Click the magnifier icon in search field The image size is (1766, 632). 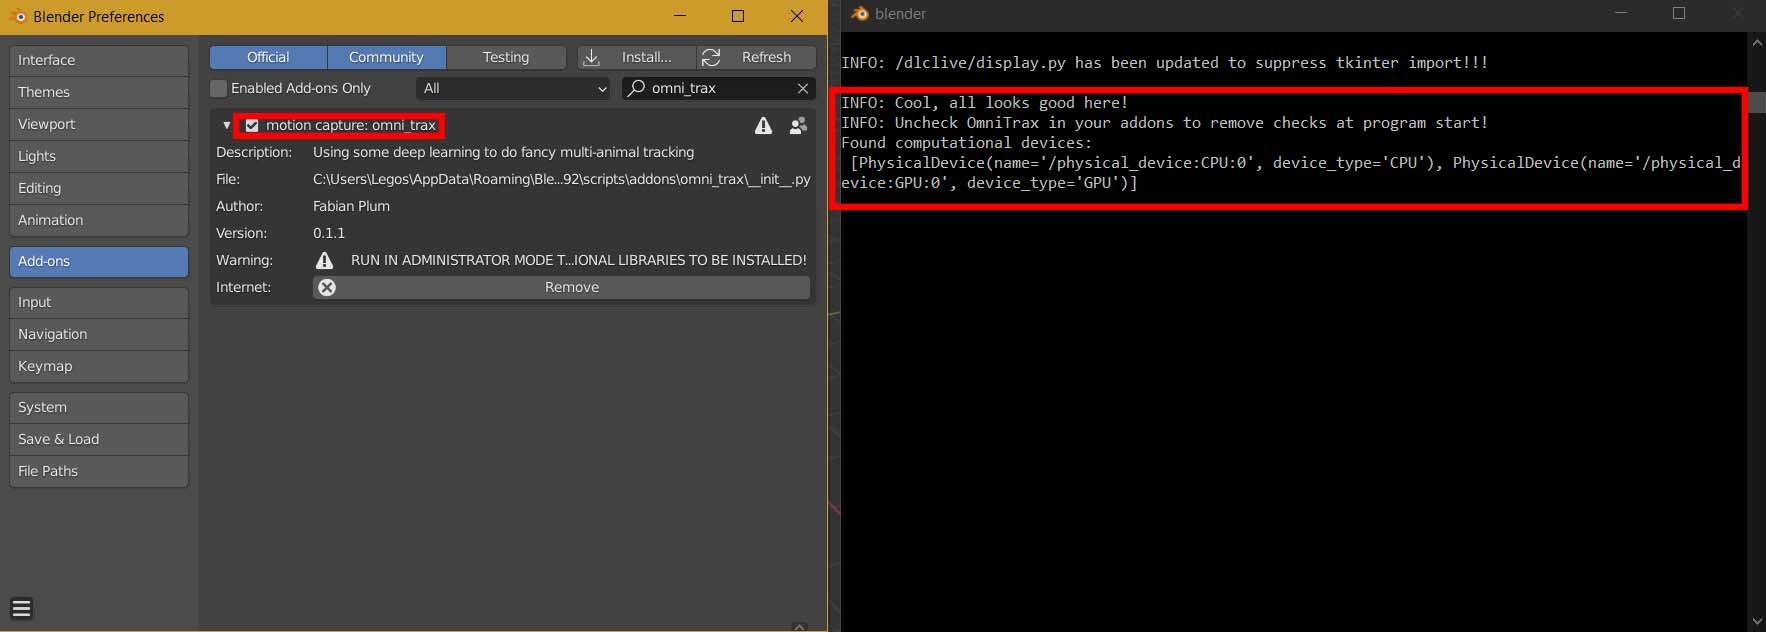coord(636,88)
